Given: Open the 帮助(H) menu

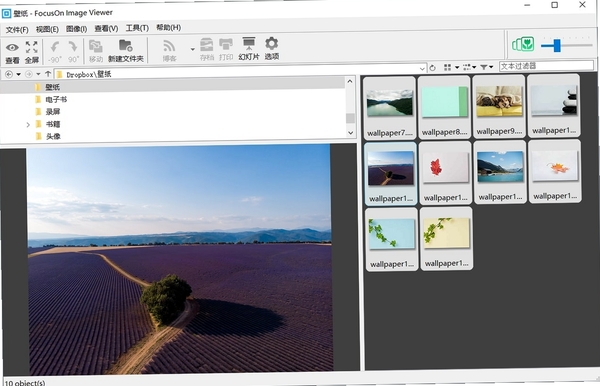Looking at the screenshot, I should pos(168,28).
